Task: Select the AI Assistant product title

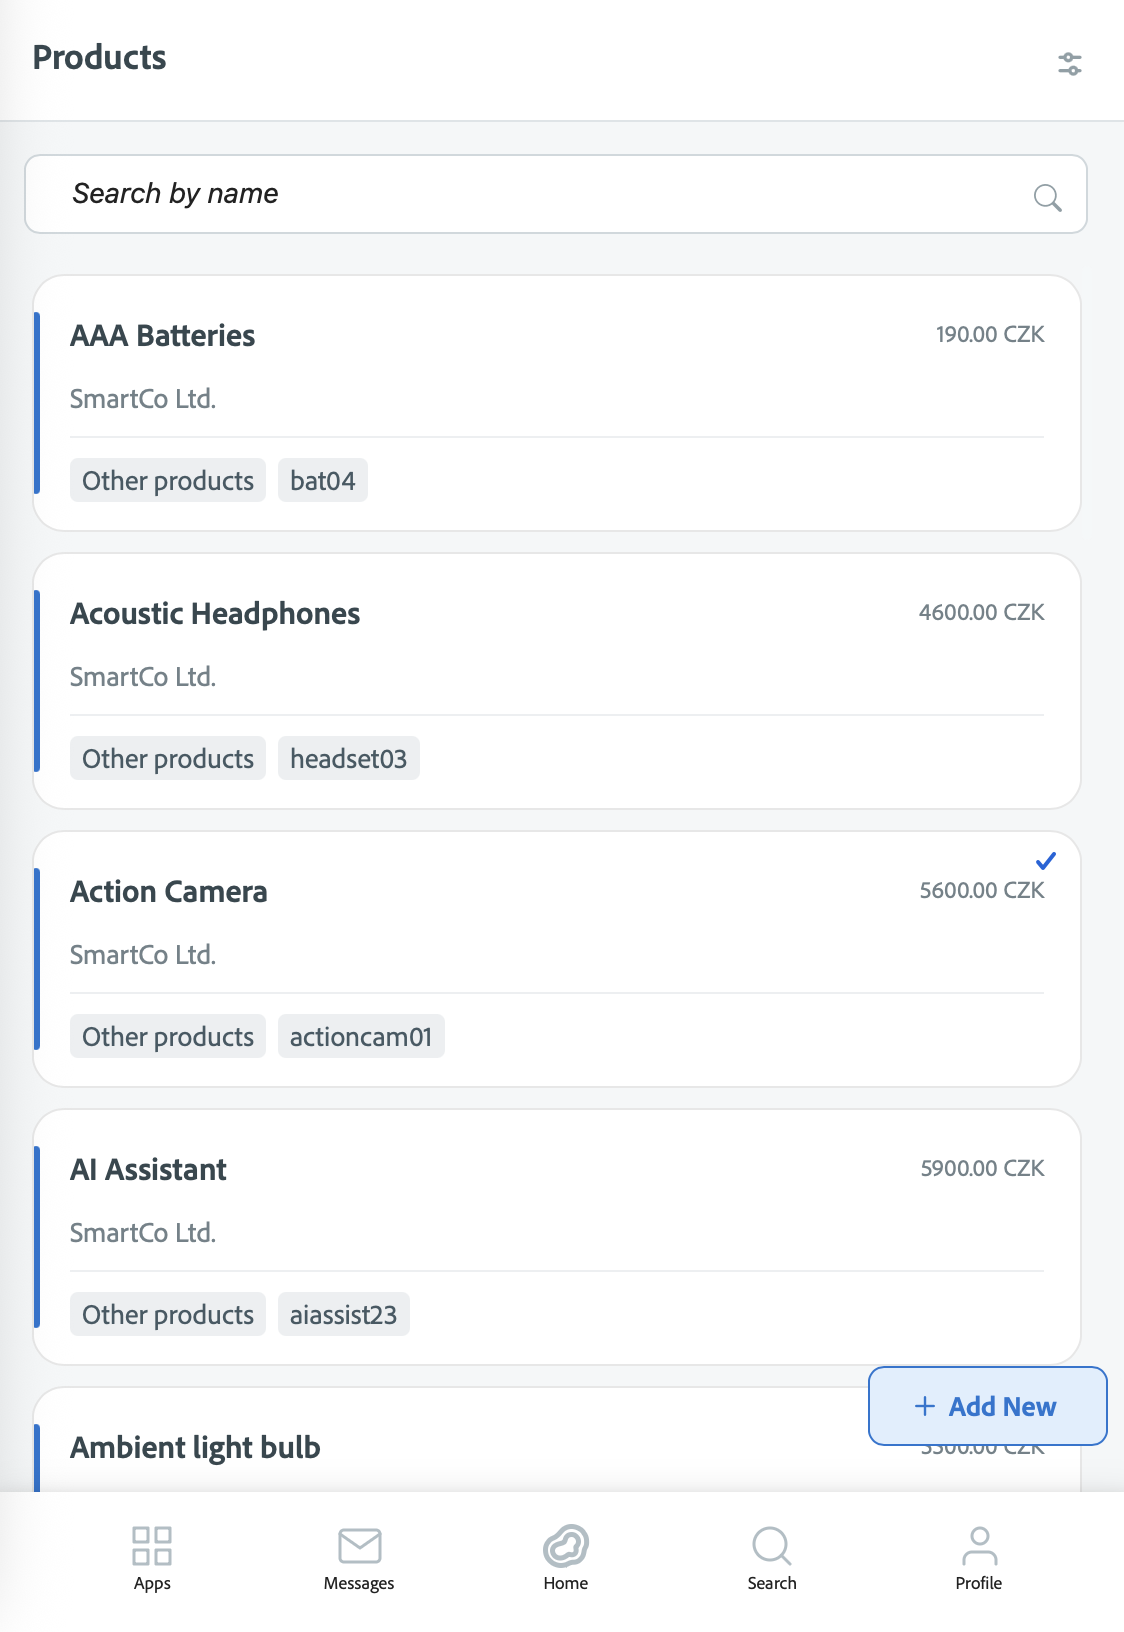Action: 148,1170
